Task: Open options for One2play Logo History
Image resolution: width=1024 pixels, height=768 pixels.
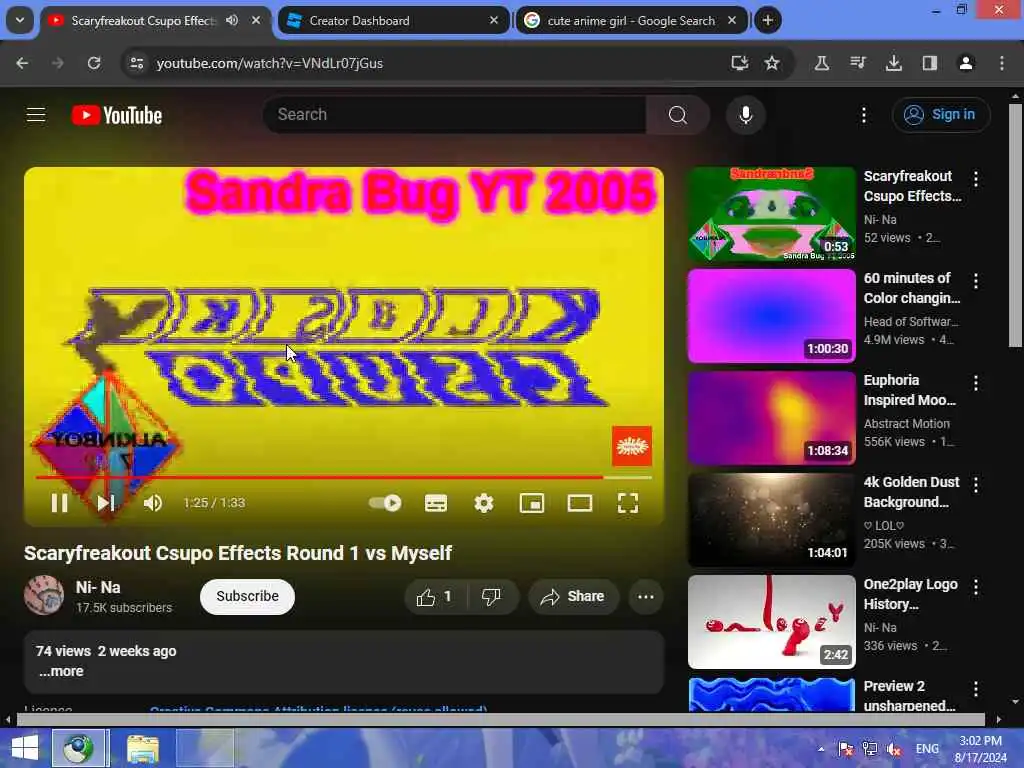Action: (976, 586)
